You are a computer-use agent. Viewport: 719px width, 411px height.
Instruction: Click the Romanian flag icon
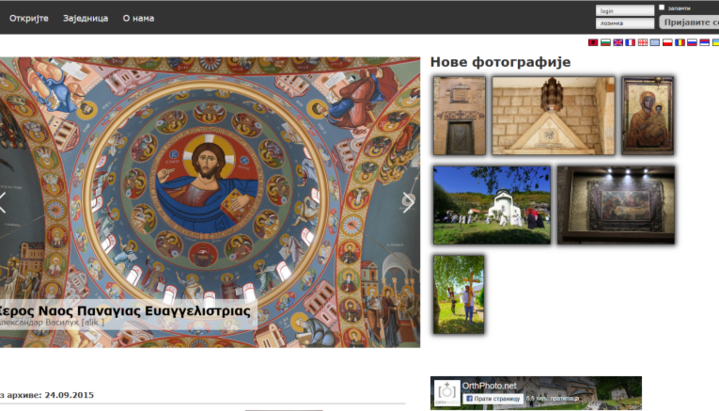(679, 43)
